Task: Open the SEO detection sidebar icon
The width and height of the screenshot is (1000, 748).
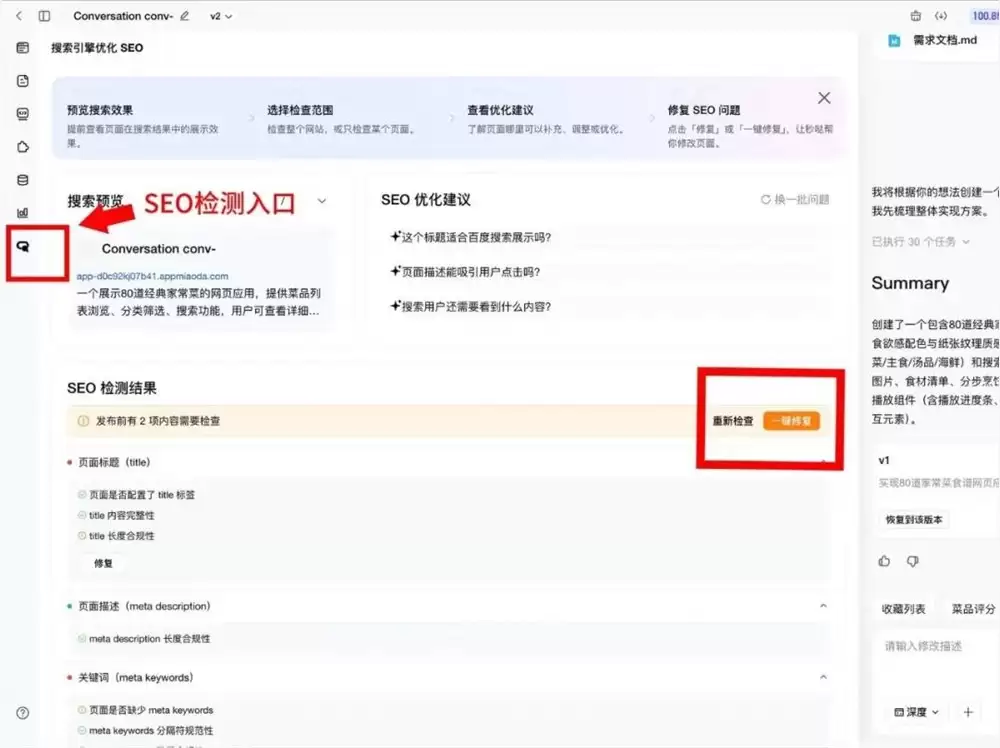Action: 23,246
